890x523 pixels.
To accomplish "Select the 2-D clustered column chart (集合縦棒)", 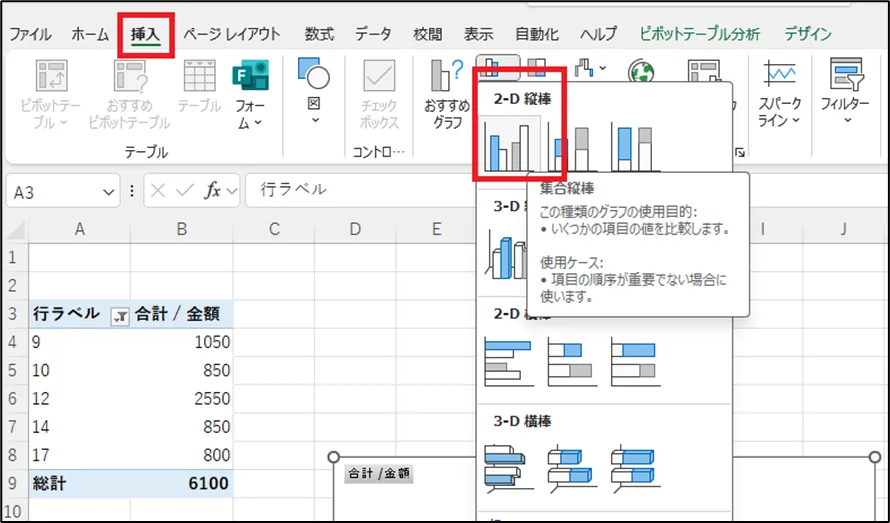I will coord(508,145).
